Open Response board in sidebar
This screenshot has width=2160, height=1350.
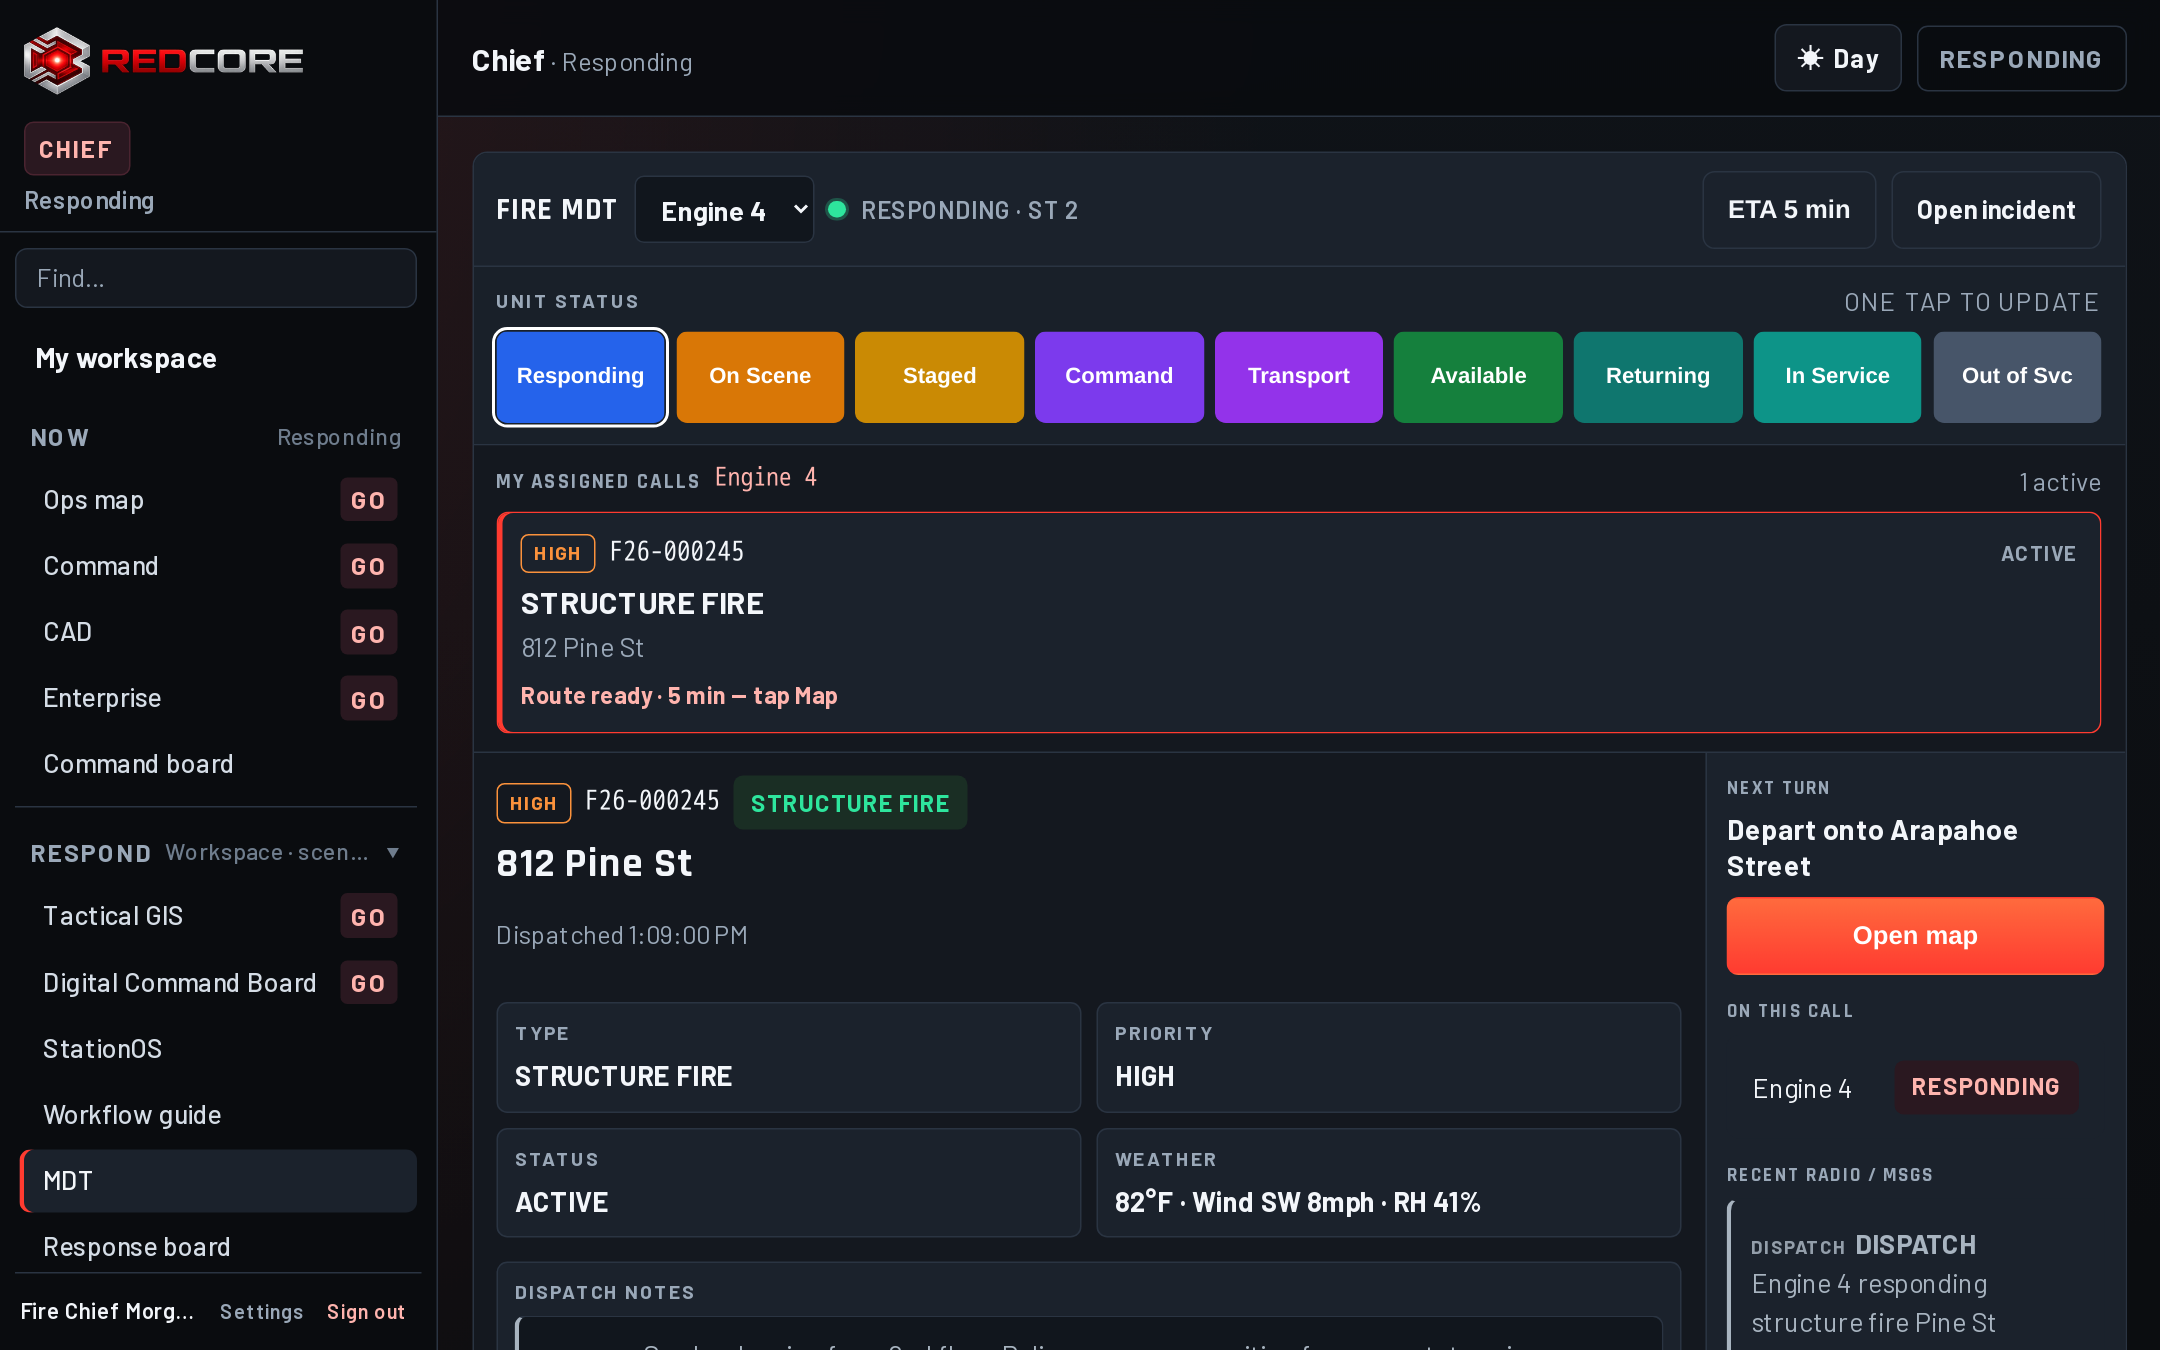coord(137,1247)
